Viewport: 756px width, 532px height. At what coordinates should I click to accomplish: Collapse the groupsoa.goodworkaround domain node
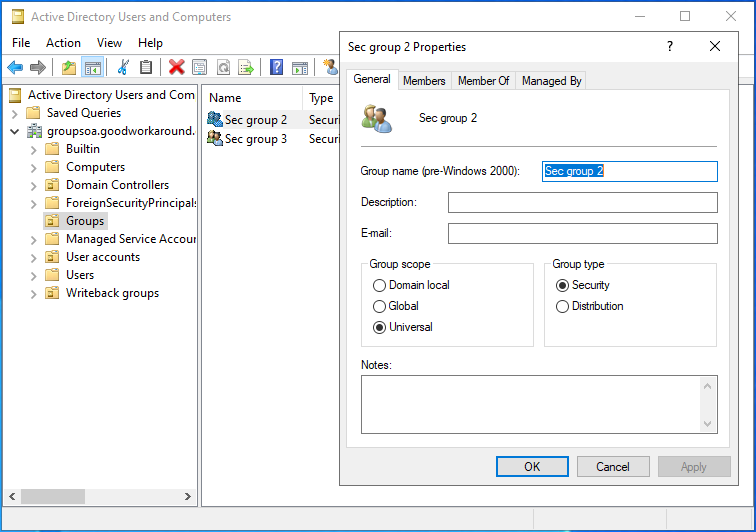point(15,131)
